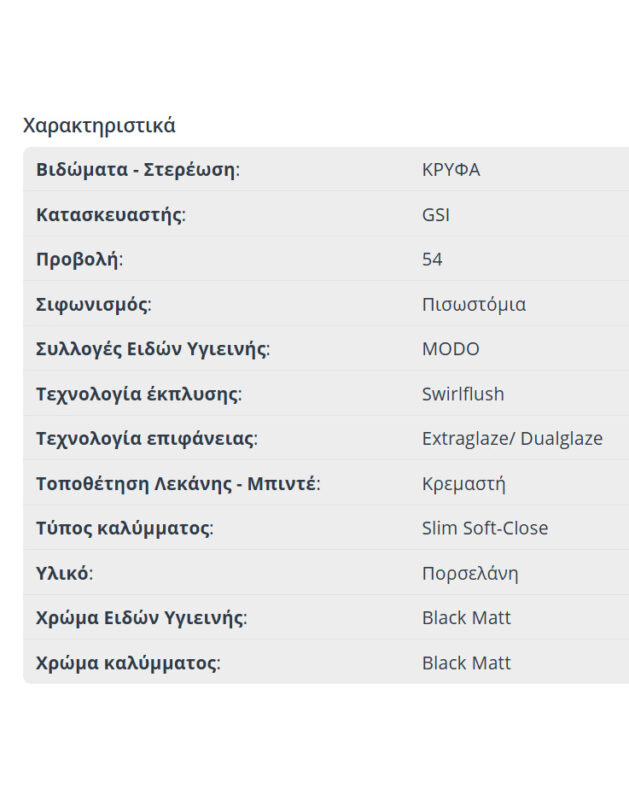Viewport: 629px width, 800px height.
Task: Select the Πορσελάνη material value
Action: click(470, 574)
